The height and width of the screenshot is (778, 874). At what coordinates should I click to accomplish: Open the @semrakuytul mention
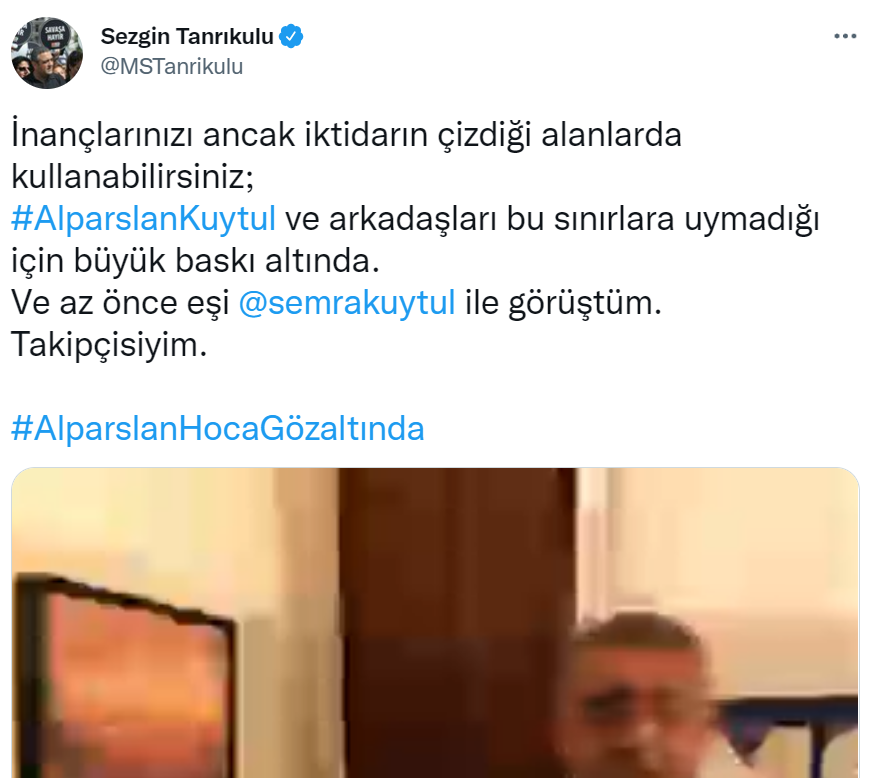(x=347, y=303)
